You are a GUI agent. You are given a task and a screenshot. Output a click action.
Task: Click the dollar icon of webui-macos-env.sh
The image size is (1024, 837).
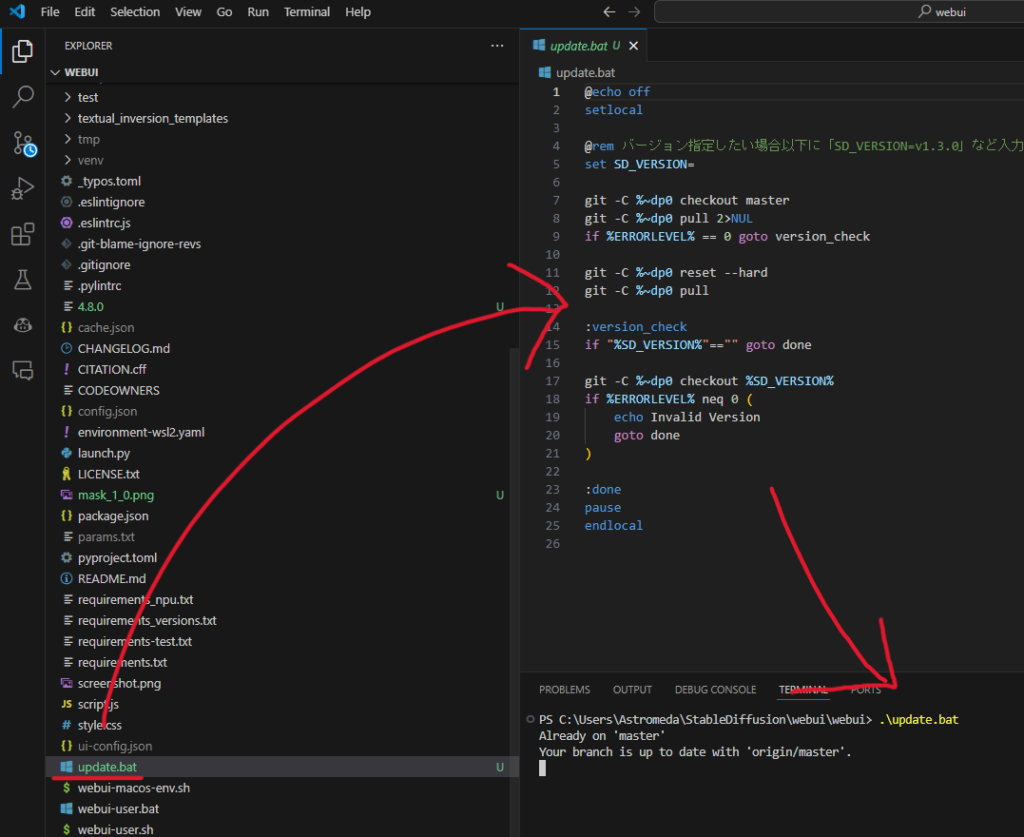pos(66,787)
